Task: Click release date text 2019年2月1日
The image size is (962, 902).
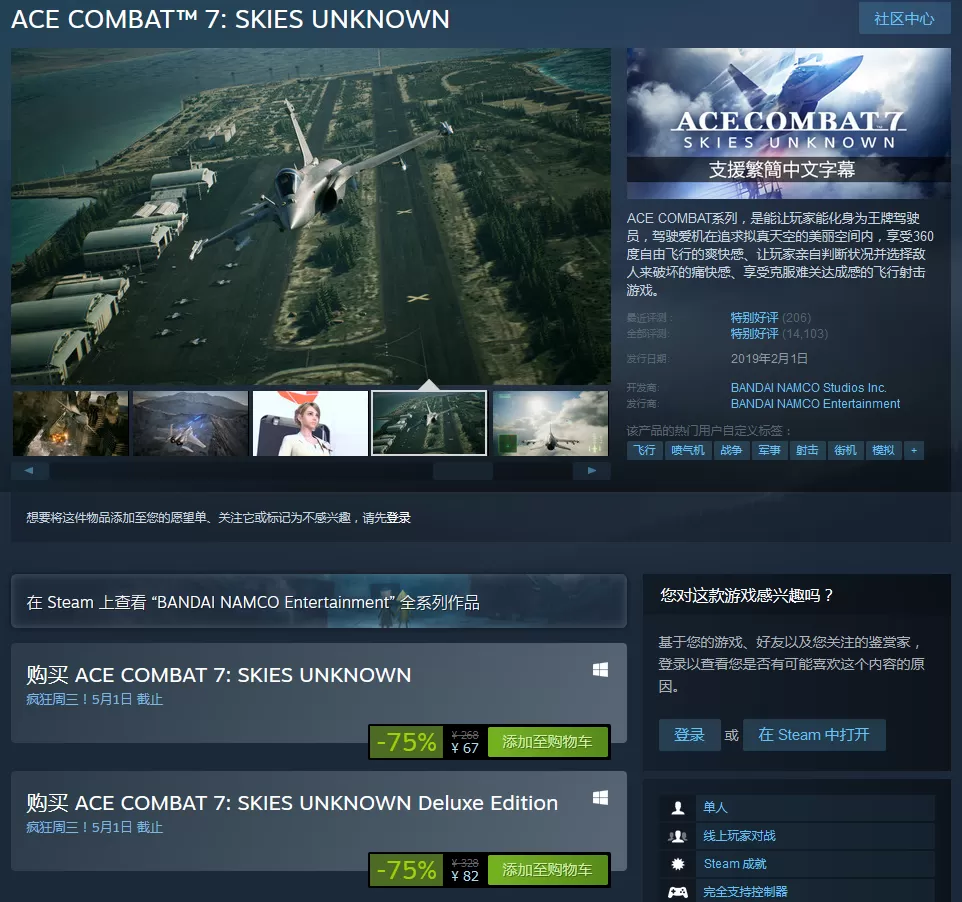Action: (769, 358)
